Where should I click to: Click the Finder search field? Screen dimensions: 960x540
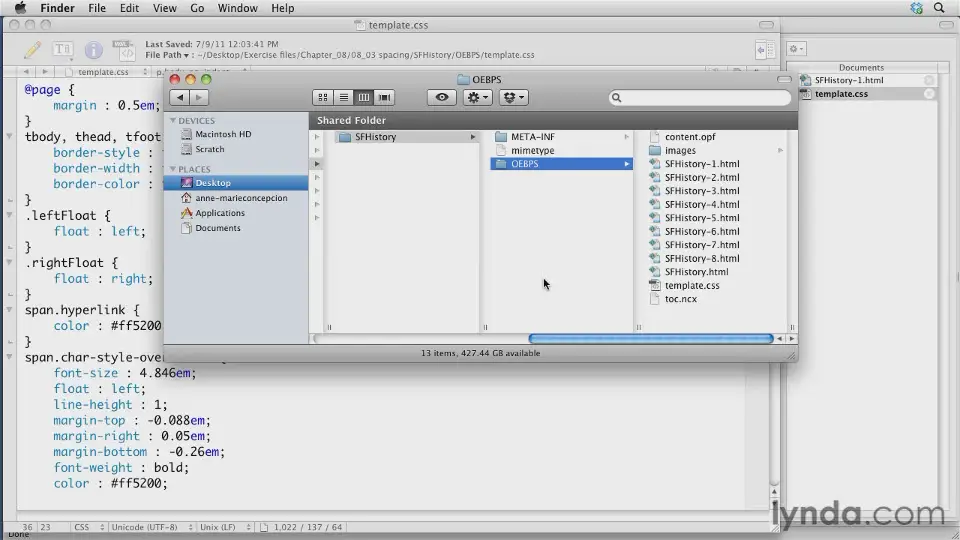700,97
